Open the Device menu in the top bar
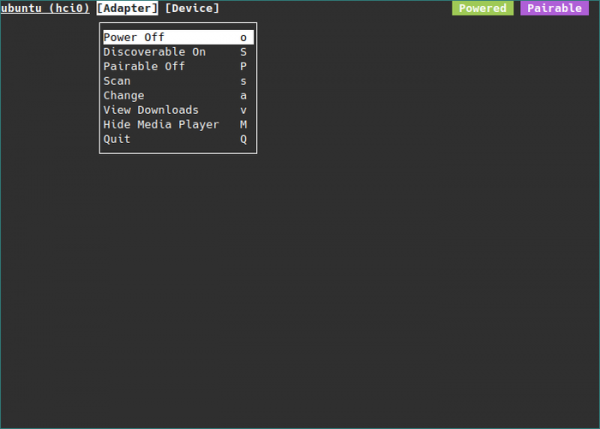Viewport: 600px width, 429px height. [192, 8]
